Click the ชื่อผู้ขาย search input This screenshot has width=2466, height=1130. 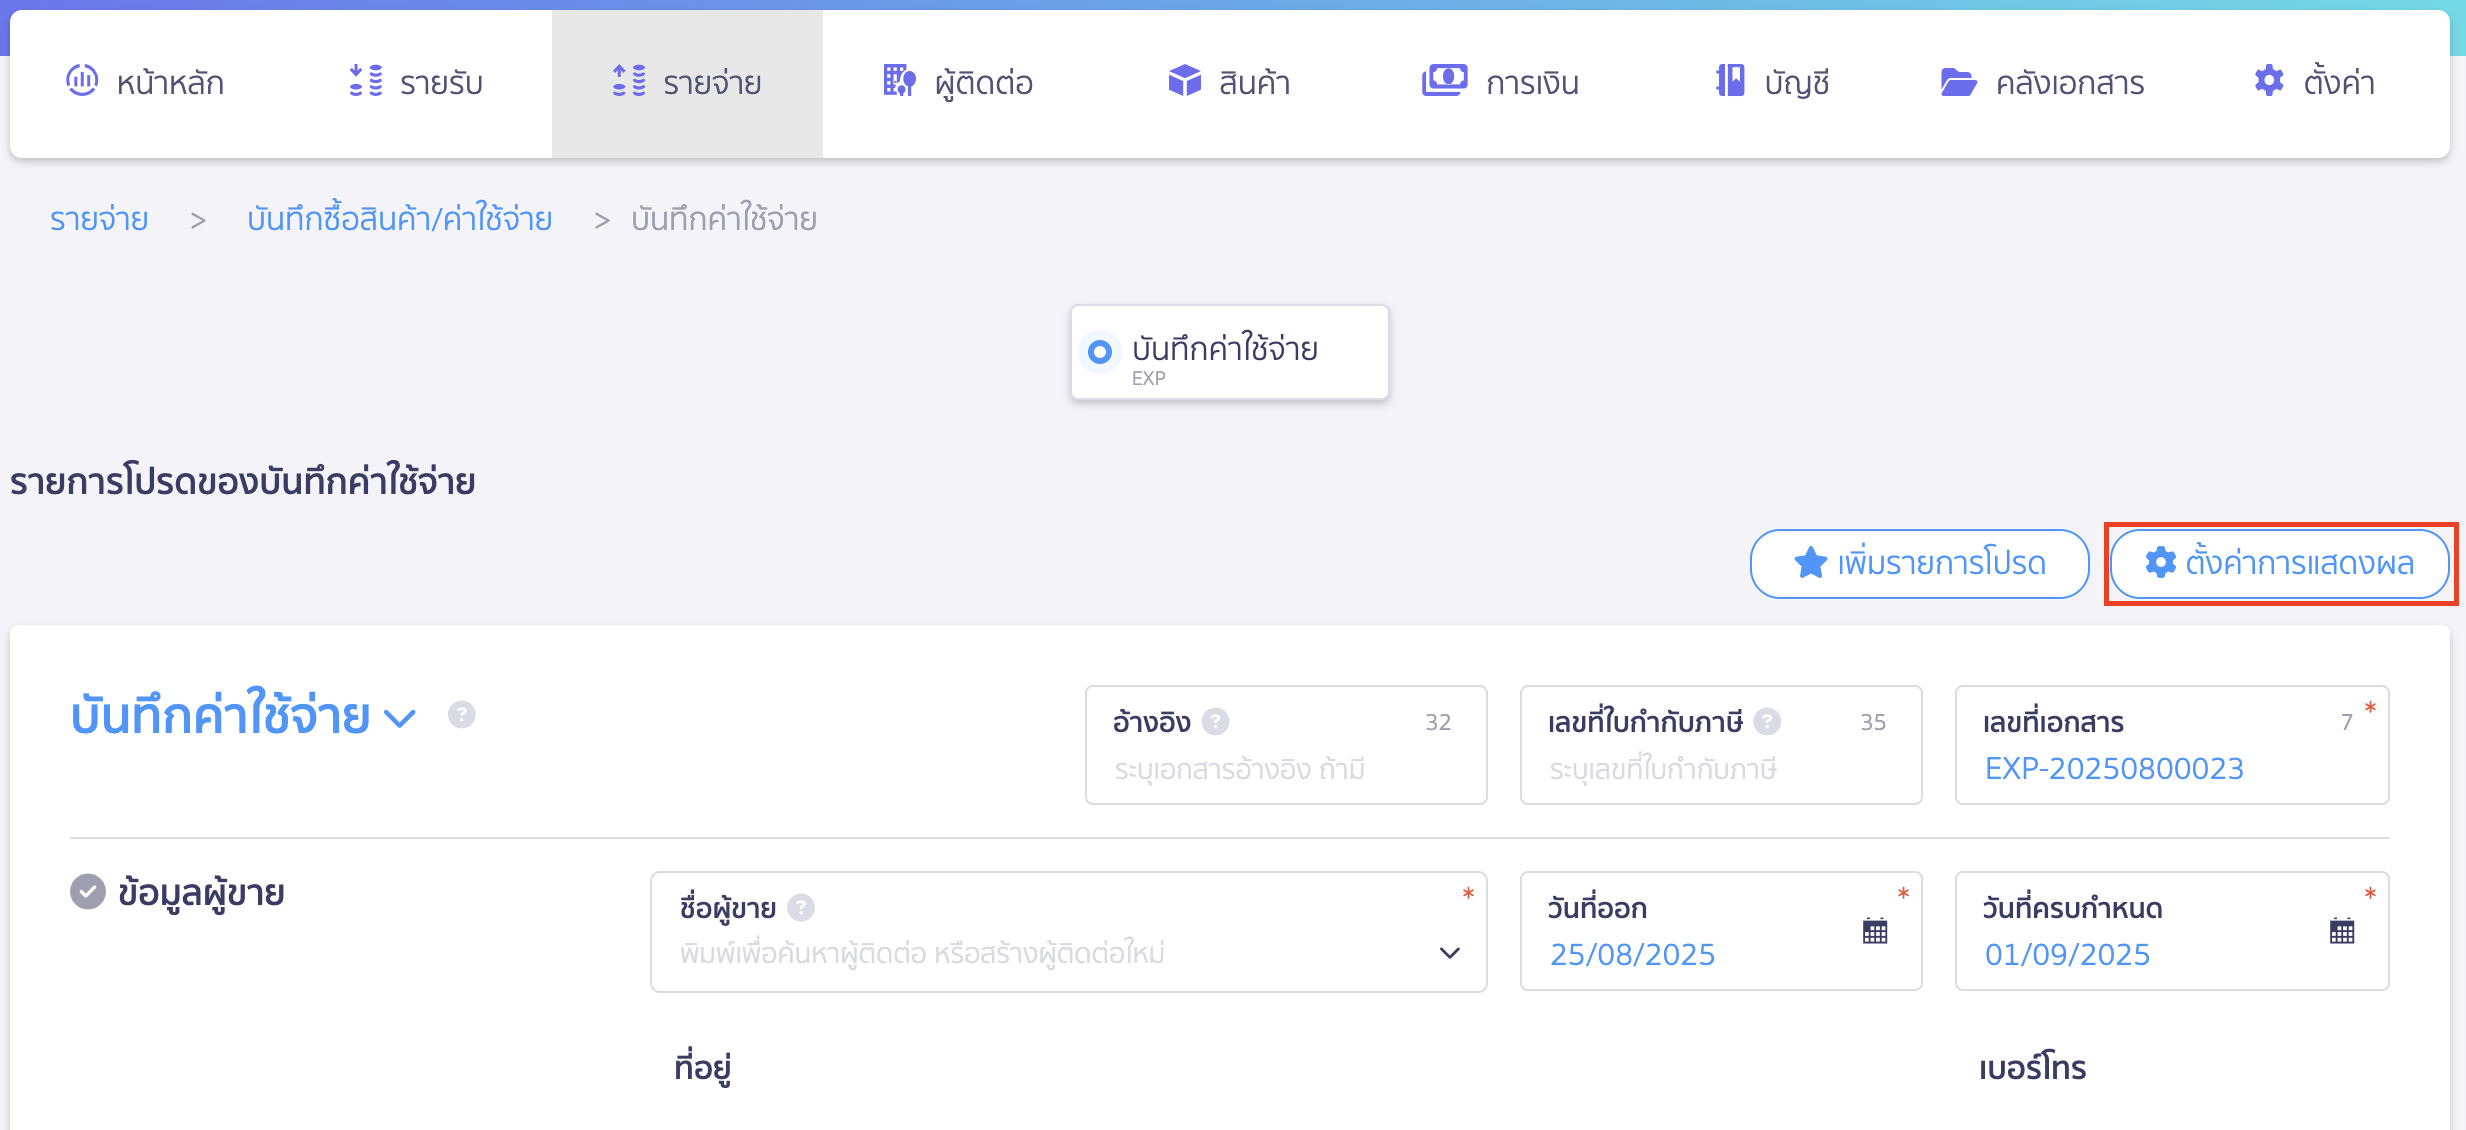tap(1068, 932)
